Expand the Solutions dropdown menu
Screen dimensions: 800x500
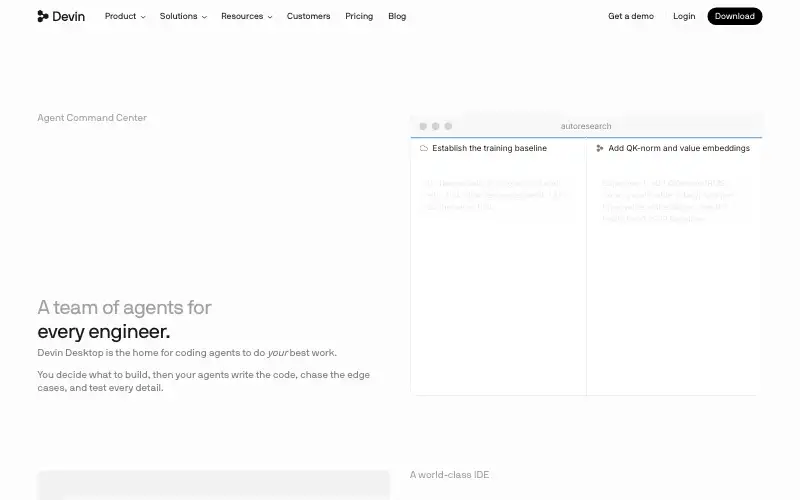[x=183, y=16]
